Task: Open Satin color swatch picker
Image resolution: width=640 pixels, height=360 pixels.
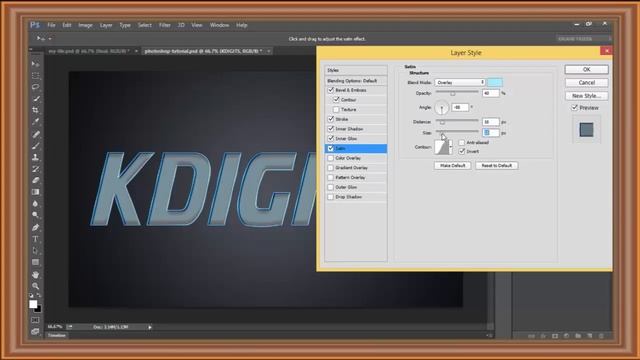Action: coord(495,82)
